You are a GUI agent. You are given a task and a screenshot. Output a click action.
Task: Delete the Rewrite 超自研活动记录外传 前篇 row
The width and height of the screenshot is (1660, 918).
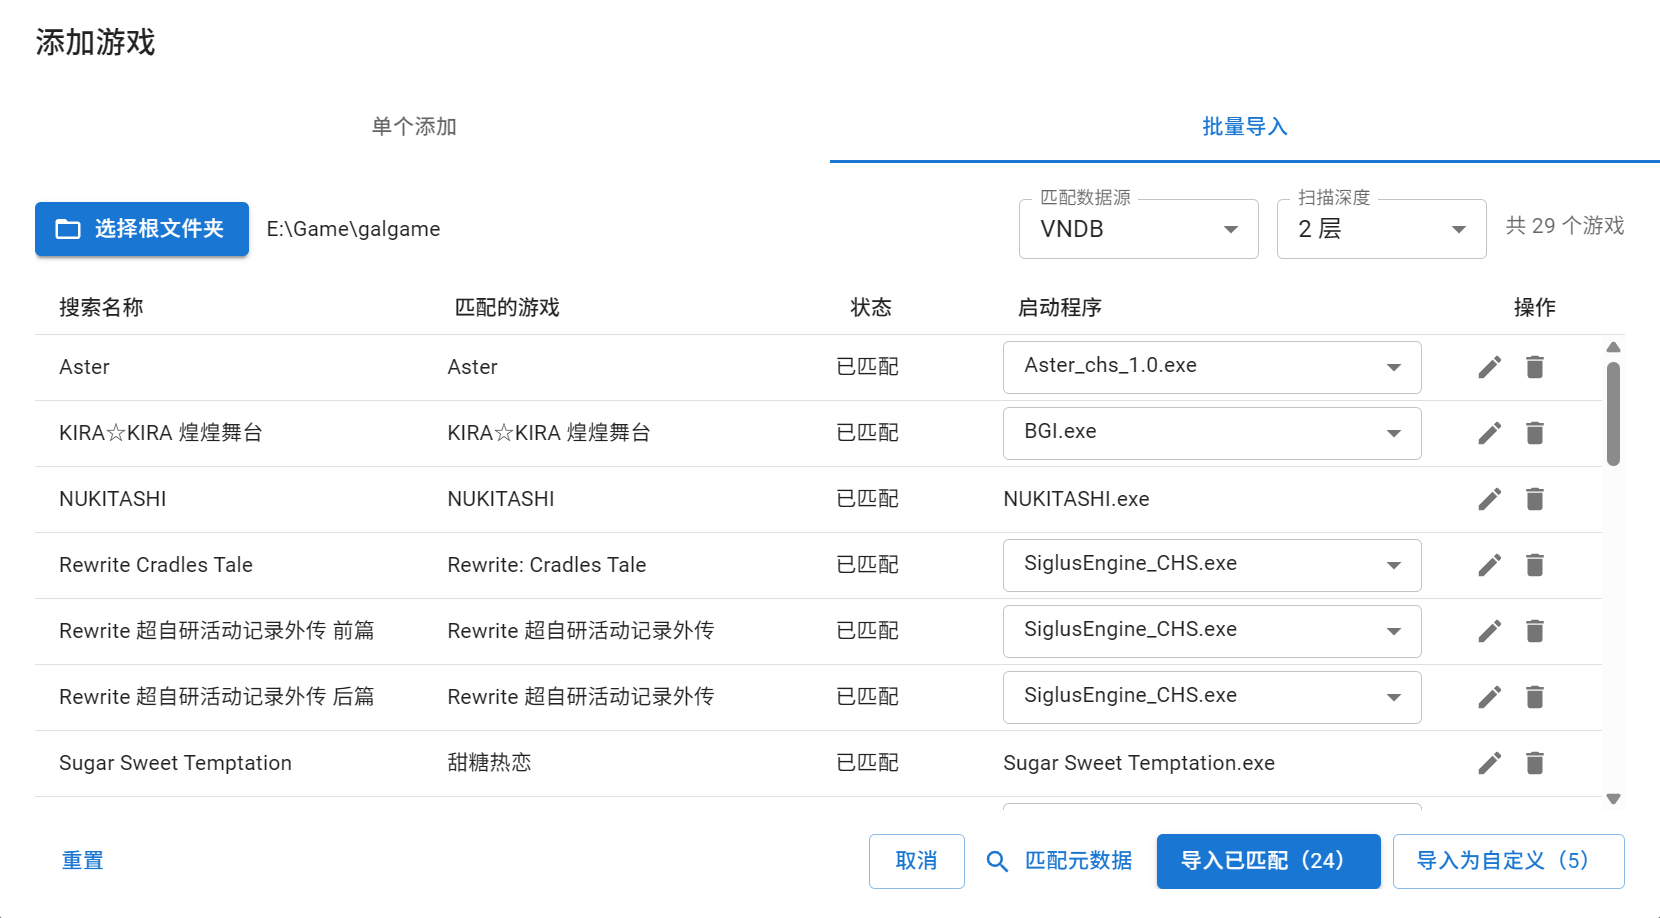pyautogui.click(x=1535, y=631)
